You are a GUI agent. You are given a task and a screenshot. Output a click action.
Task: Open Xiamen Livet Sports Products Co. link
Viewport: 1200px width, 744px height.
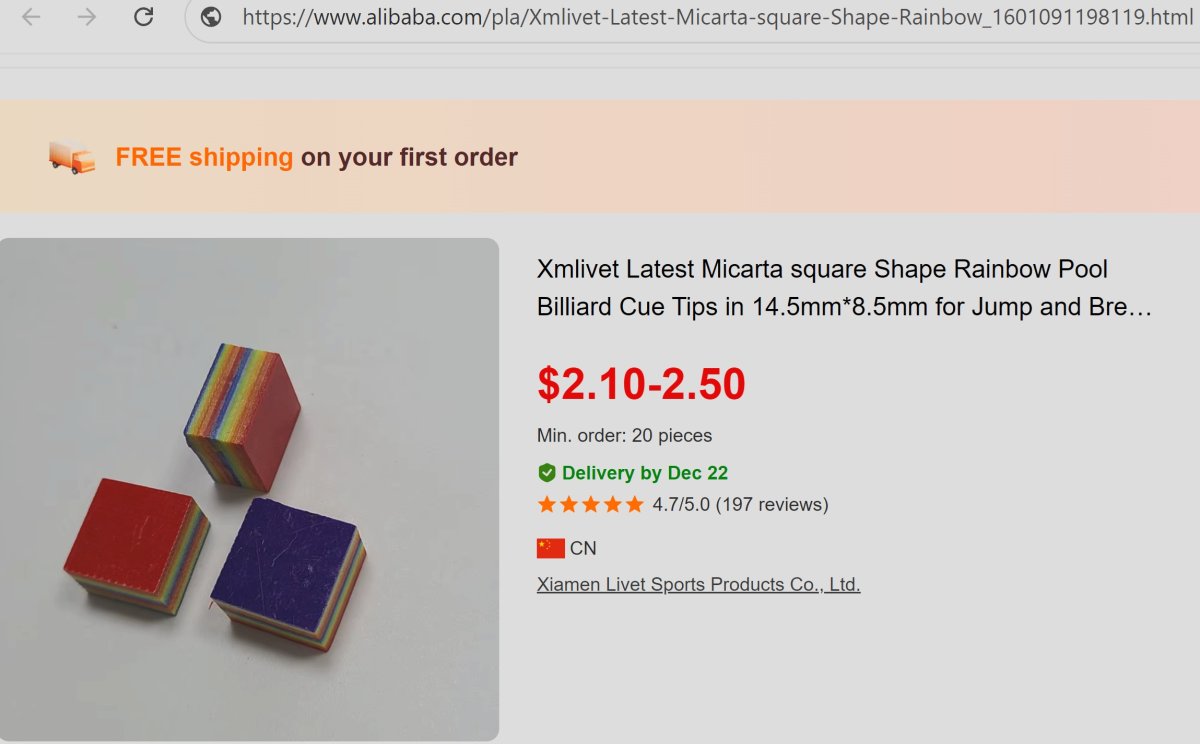tap(698, 585)
